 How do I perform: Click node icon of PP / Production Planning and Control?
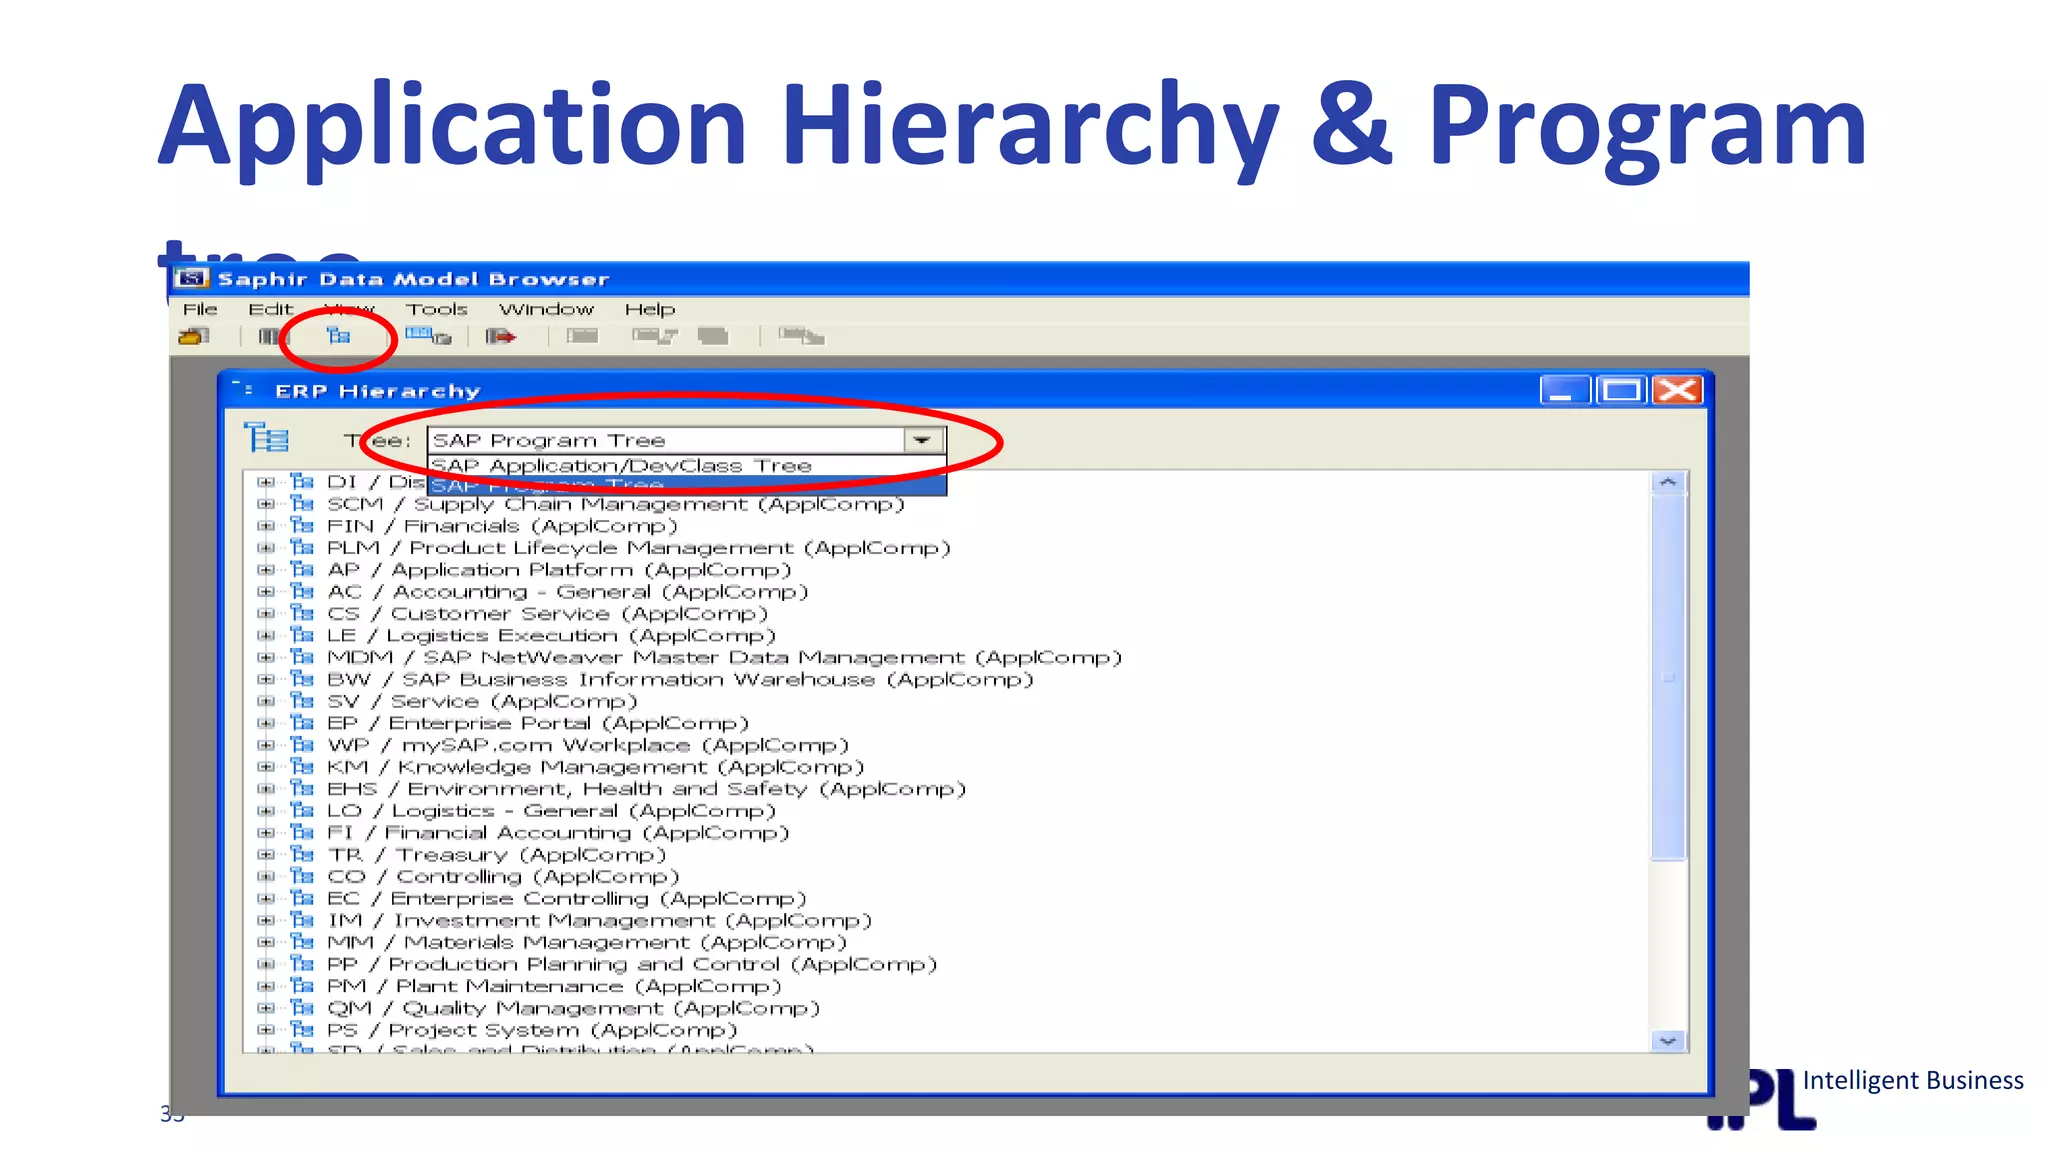[x=302, y=964]
